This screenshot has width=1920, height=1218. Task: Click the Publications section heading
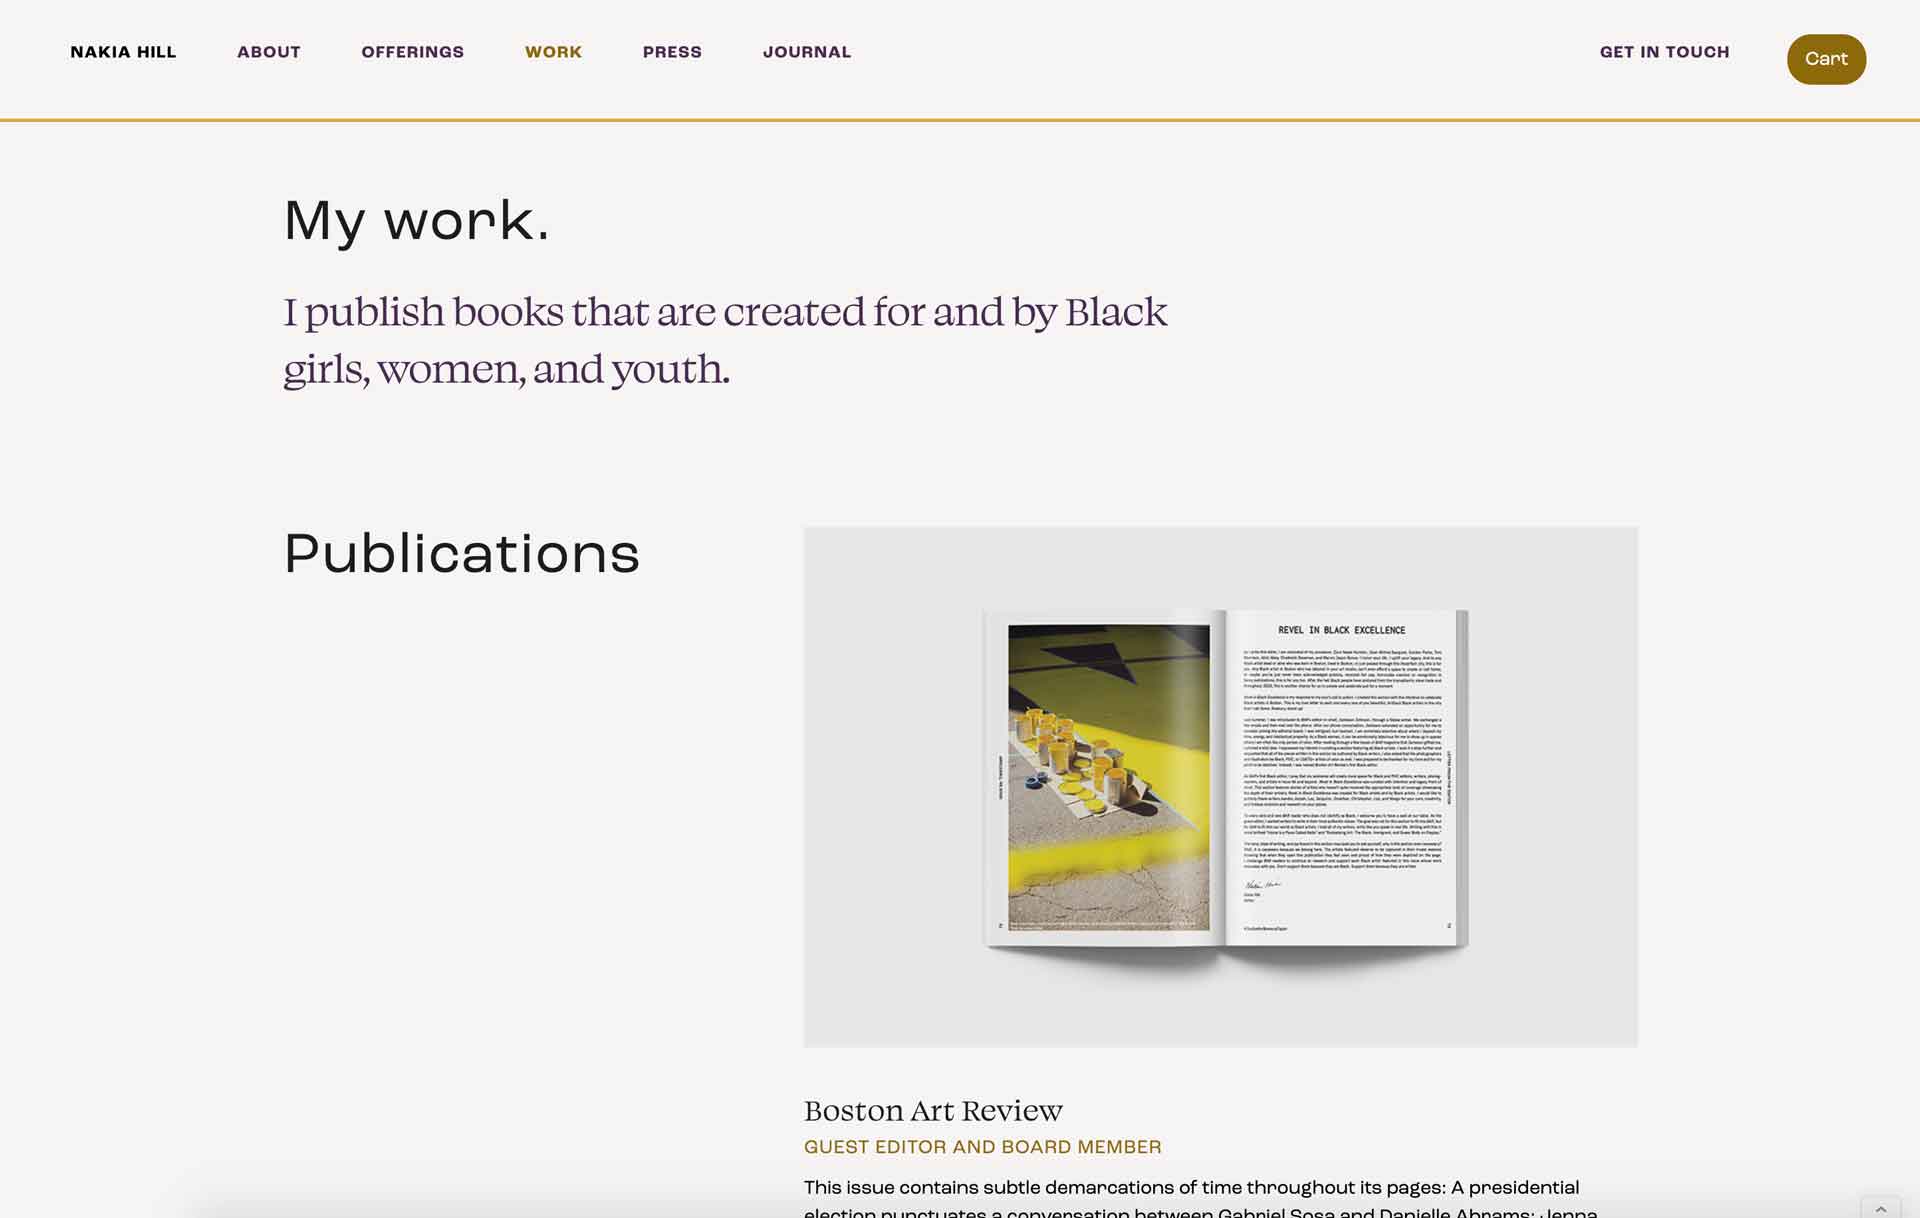461,553
